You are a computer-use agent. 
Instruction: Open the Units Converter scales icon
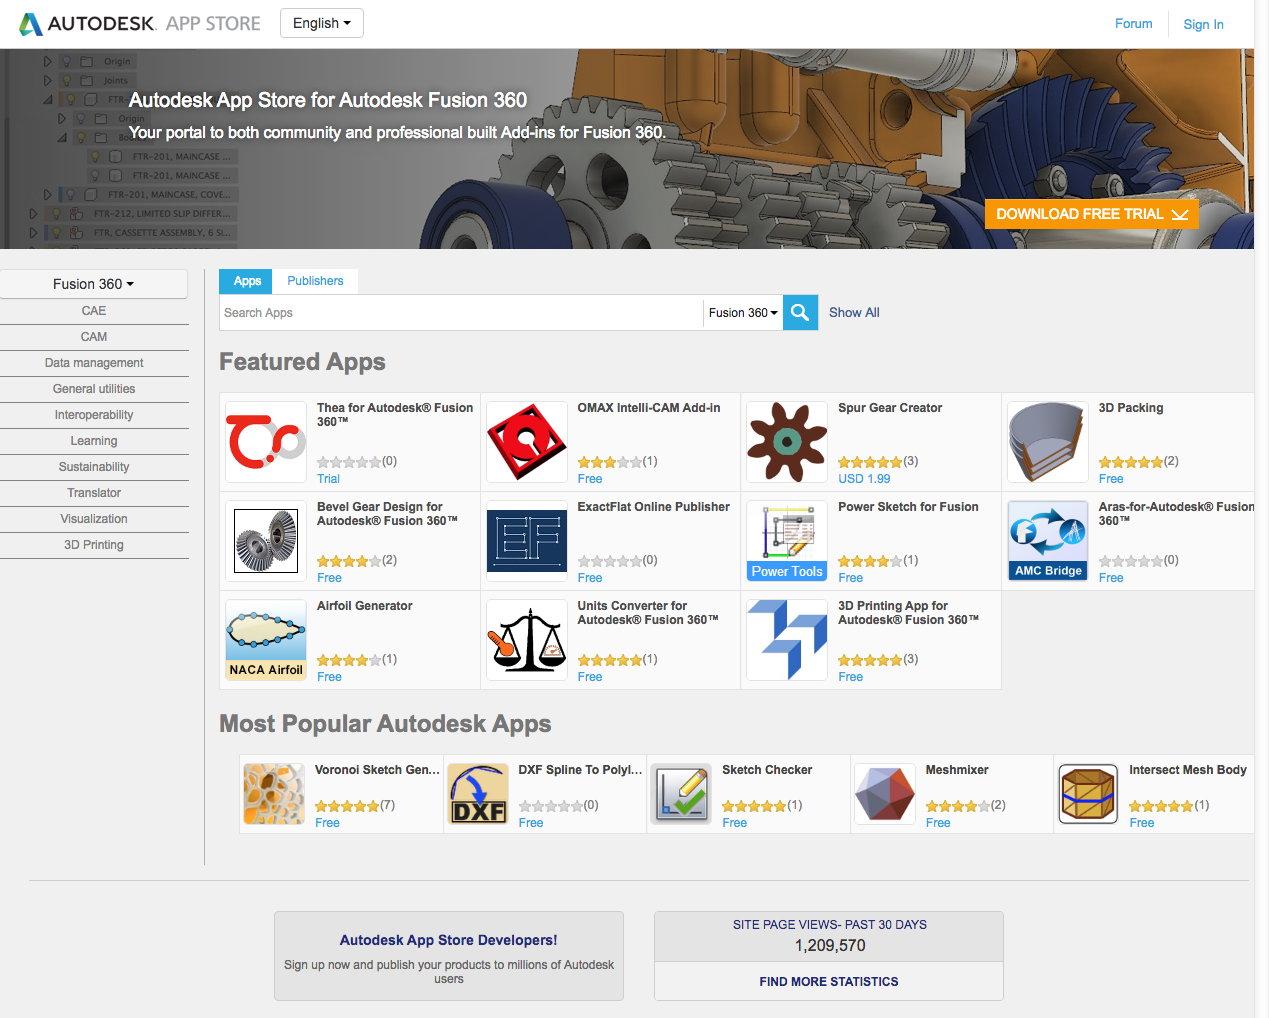point(527,640)
